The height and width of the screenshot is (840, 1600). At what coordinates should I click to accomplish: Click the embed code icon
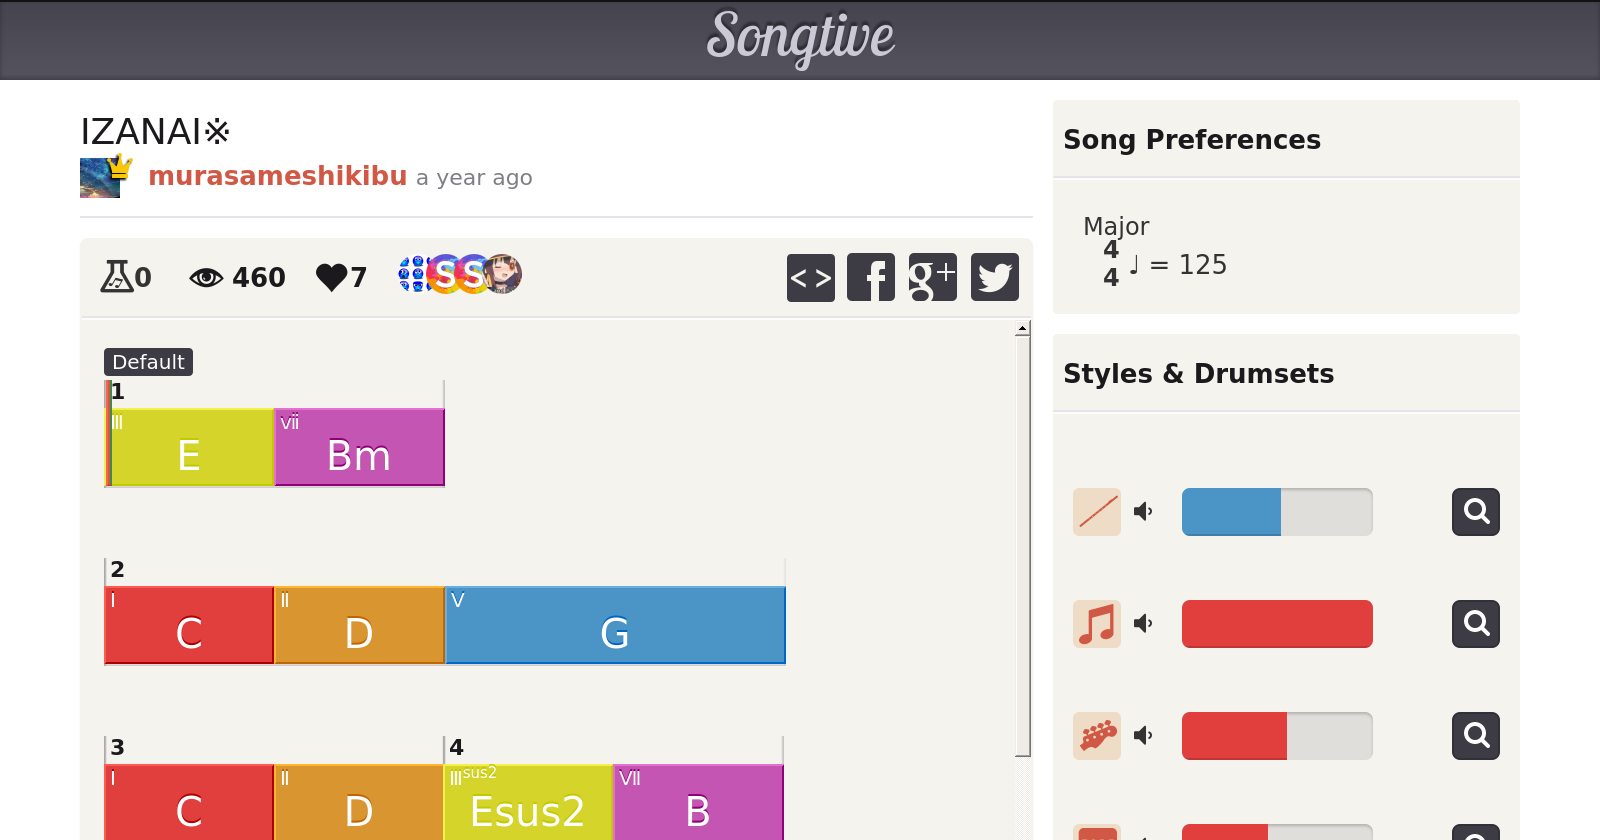click(810, 277)
